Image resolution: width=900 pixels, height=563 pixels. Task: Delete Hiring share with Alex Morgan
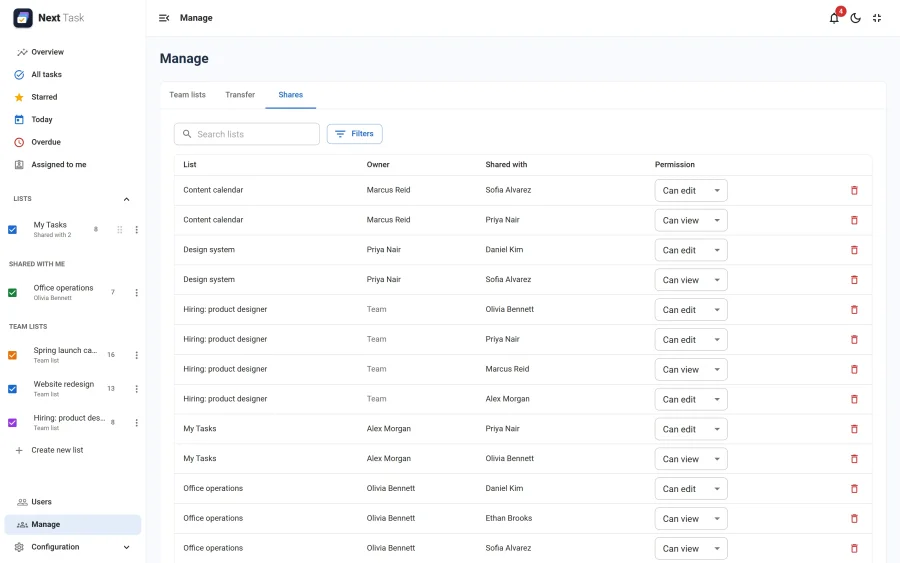(x=854, y=399)
